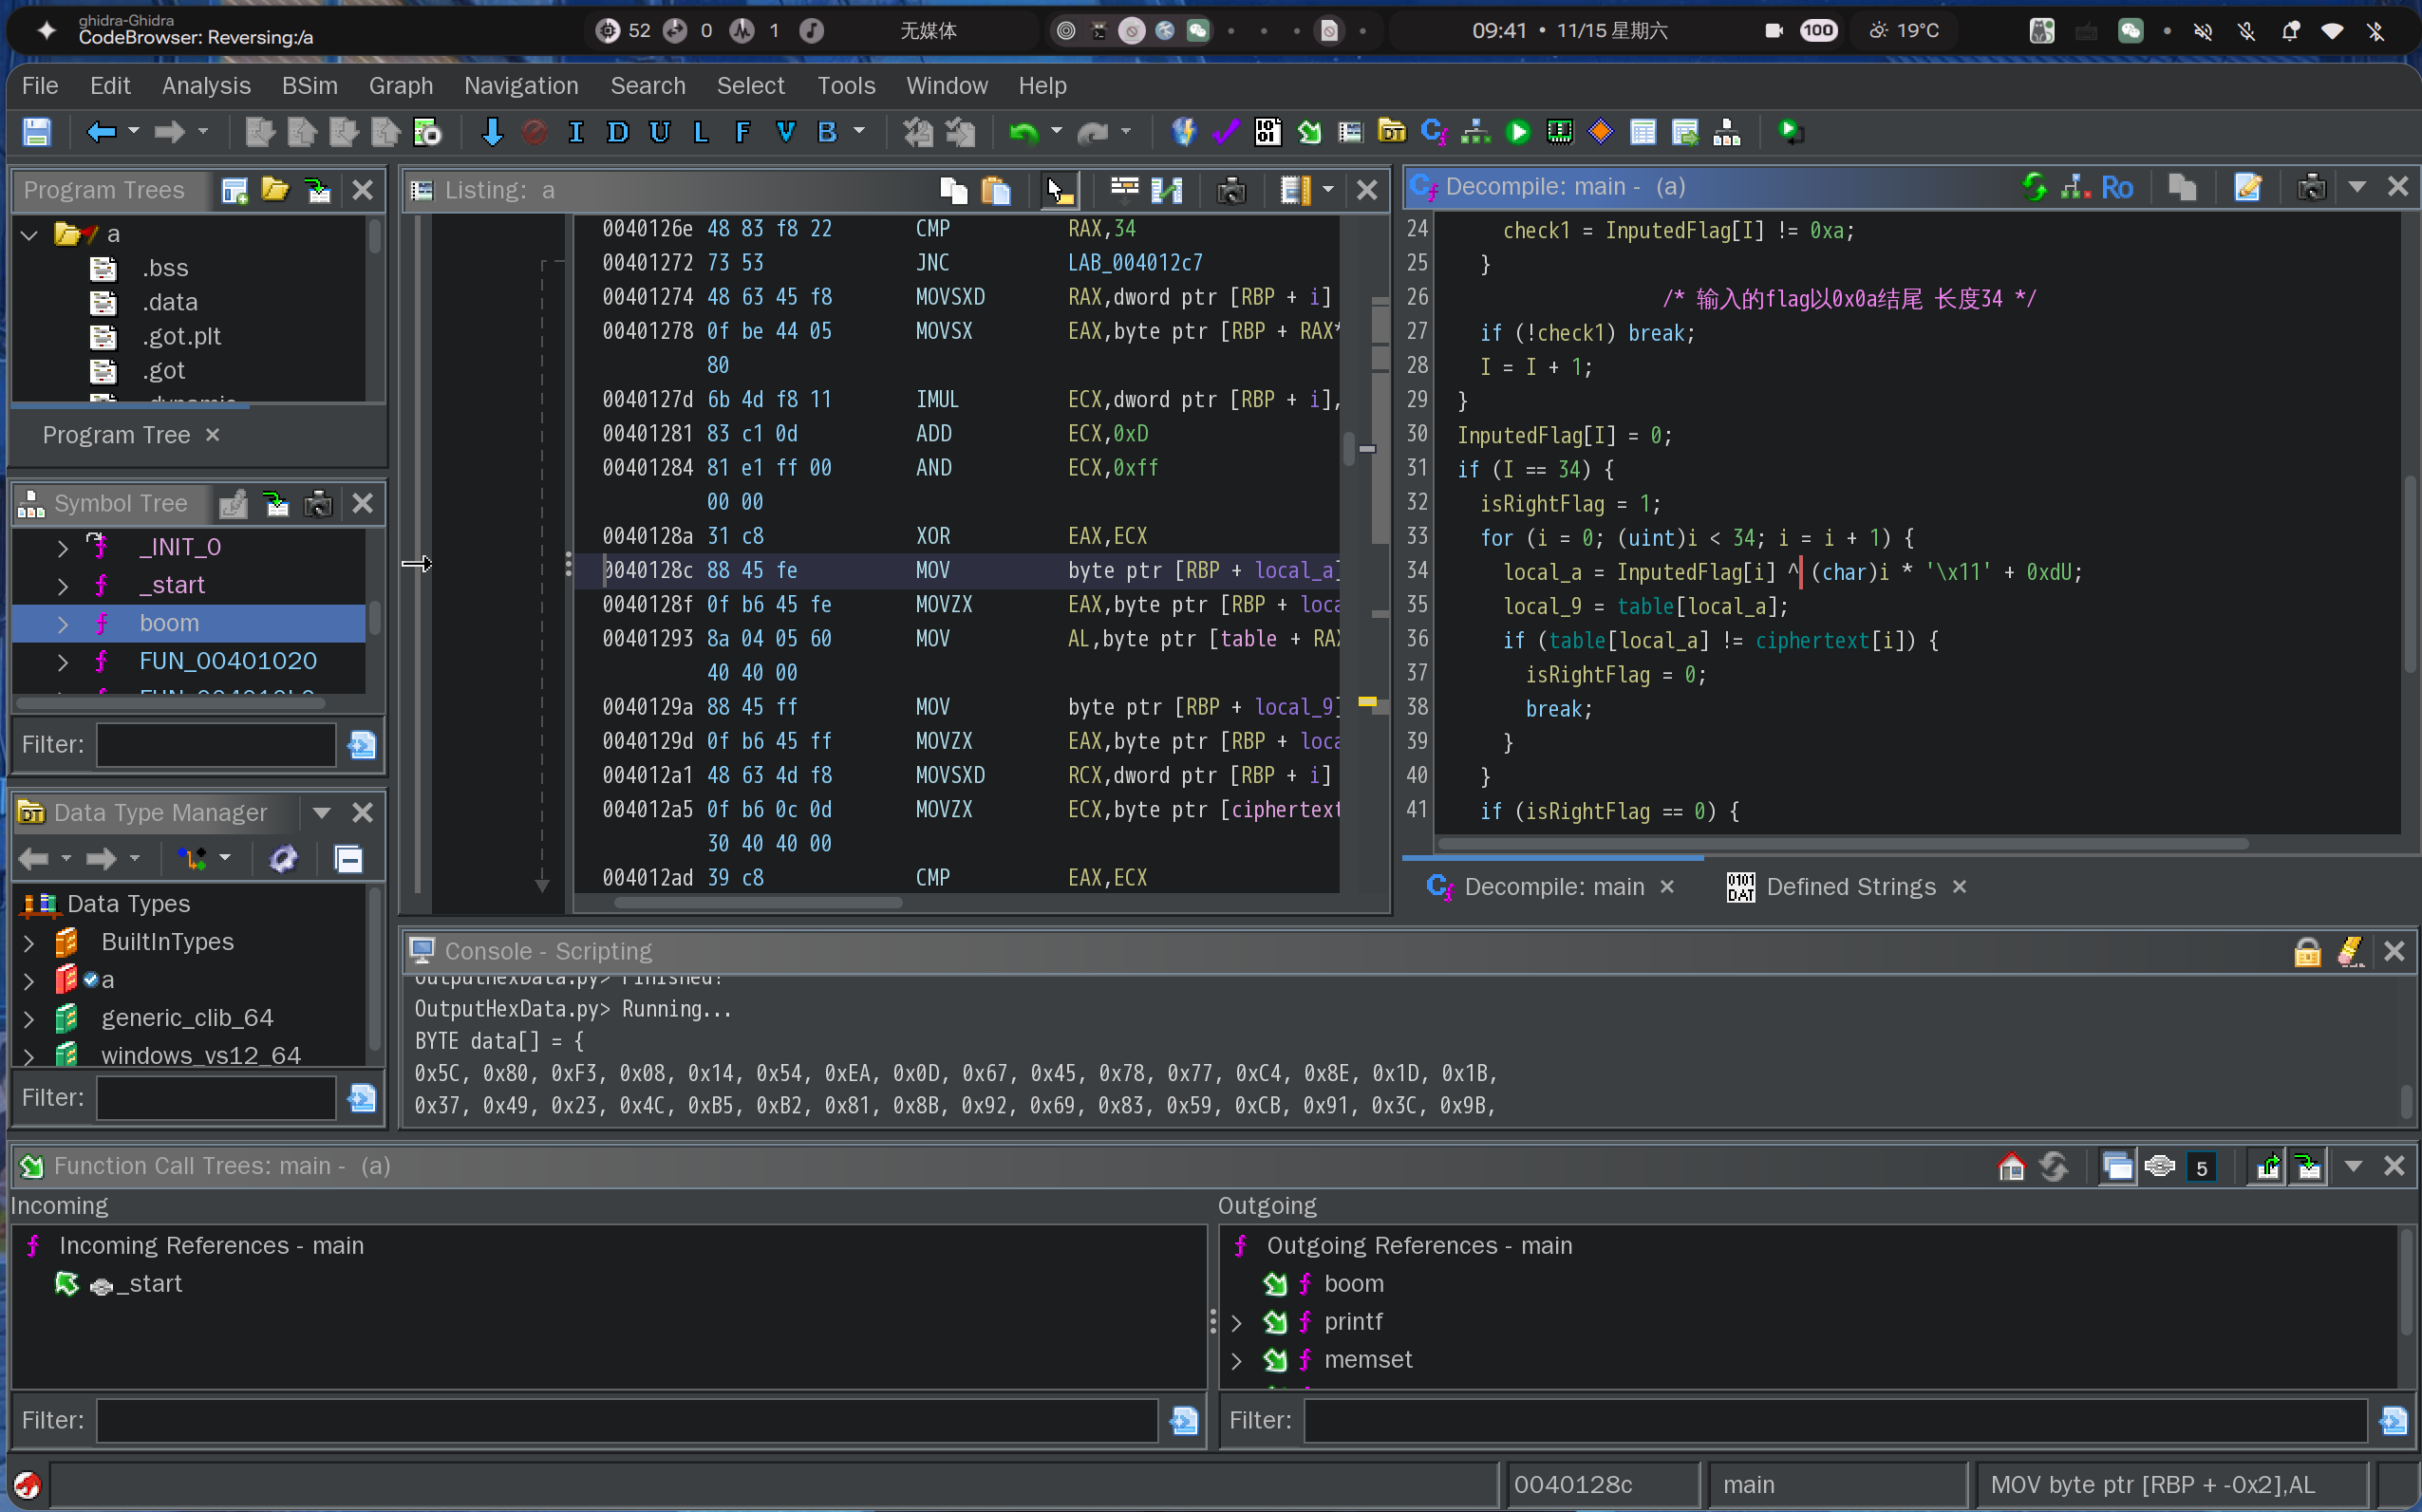The image size is (2422, 1512).
Task: Open the Analysis menu
Action: (206, 86)
